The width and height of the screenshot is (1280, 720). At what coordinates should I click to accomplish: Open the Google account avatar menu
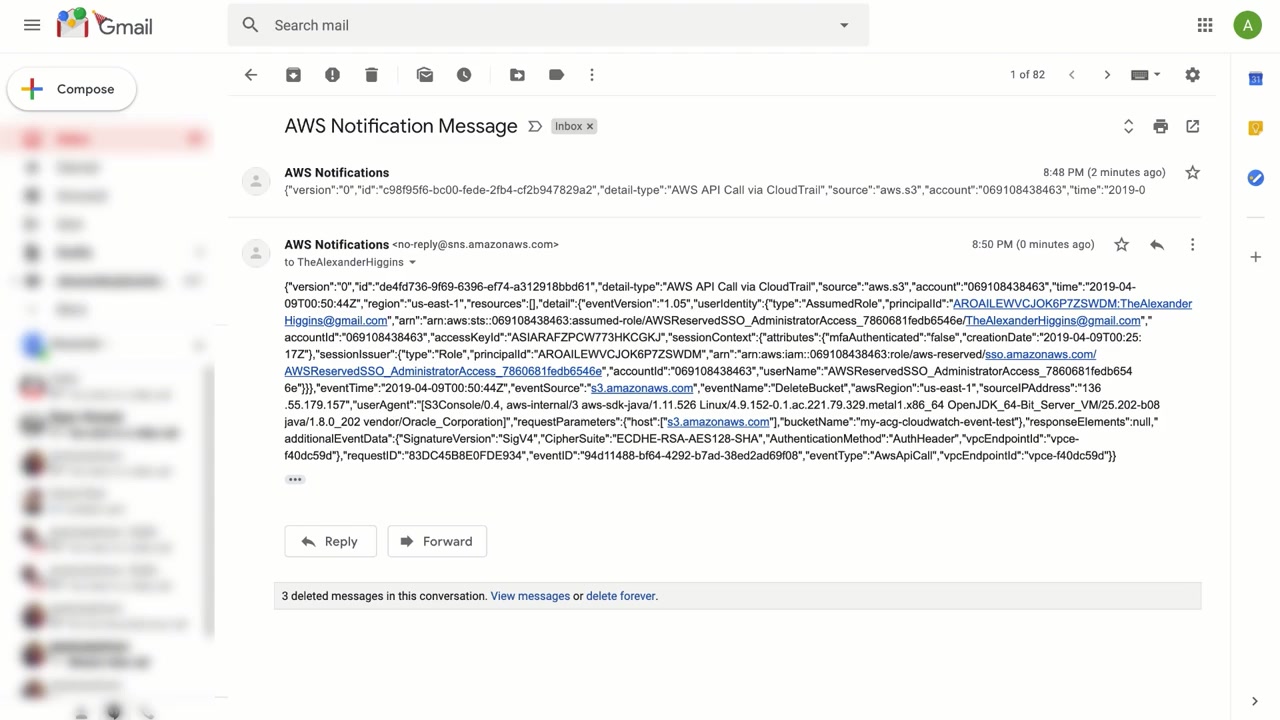(x=1247, y=25)
